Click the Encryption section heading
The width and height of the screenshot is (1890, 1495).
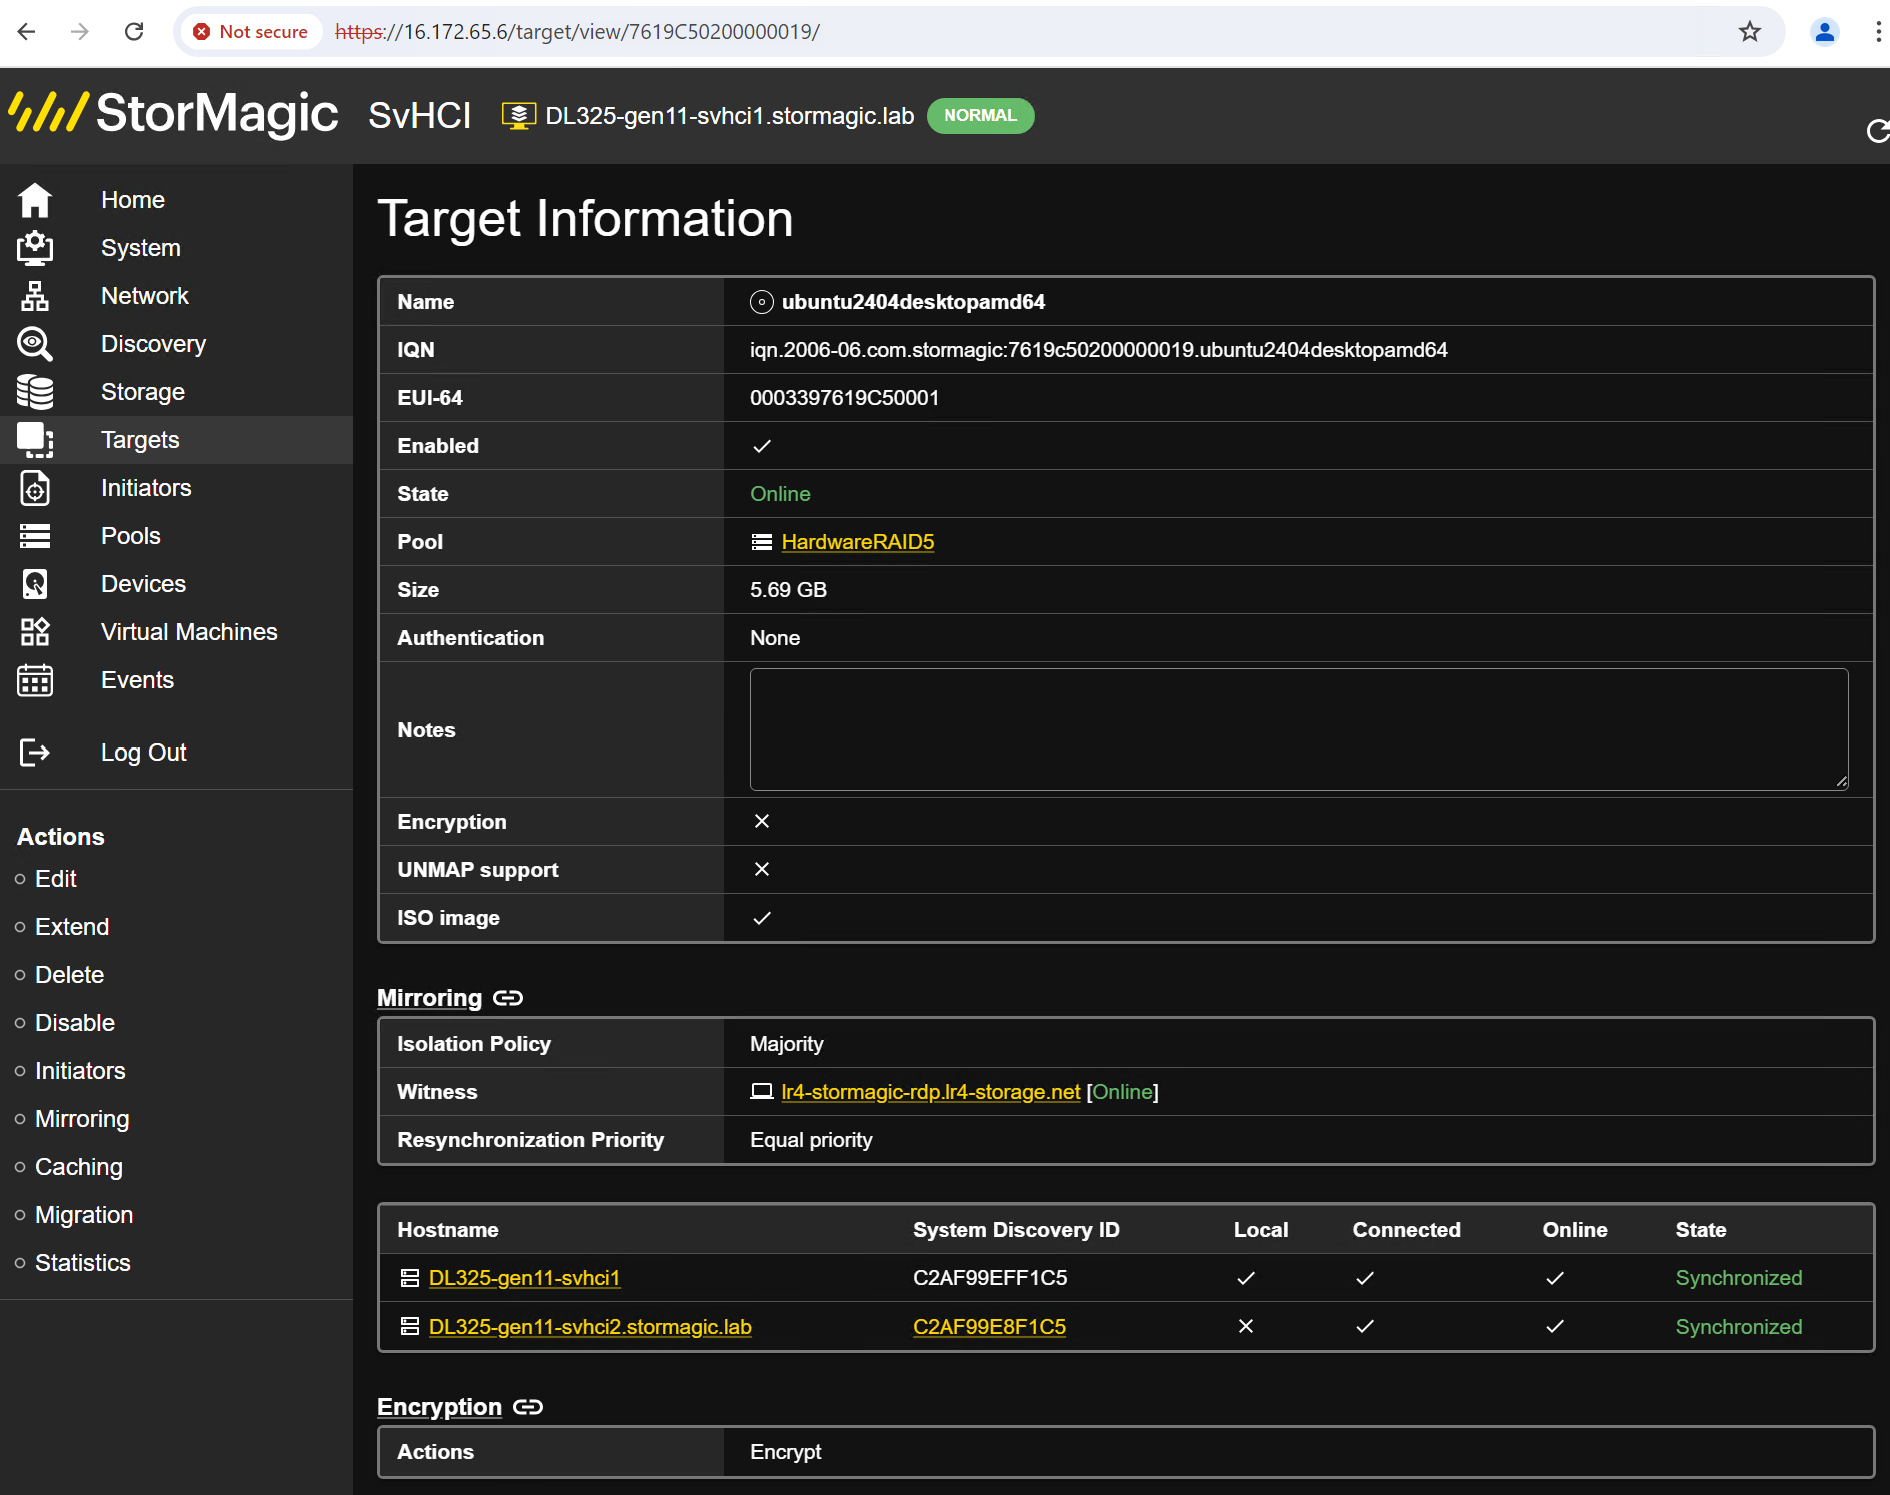[x=440, y=1407]
